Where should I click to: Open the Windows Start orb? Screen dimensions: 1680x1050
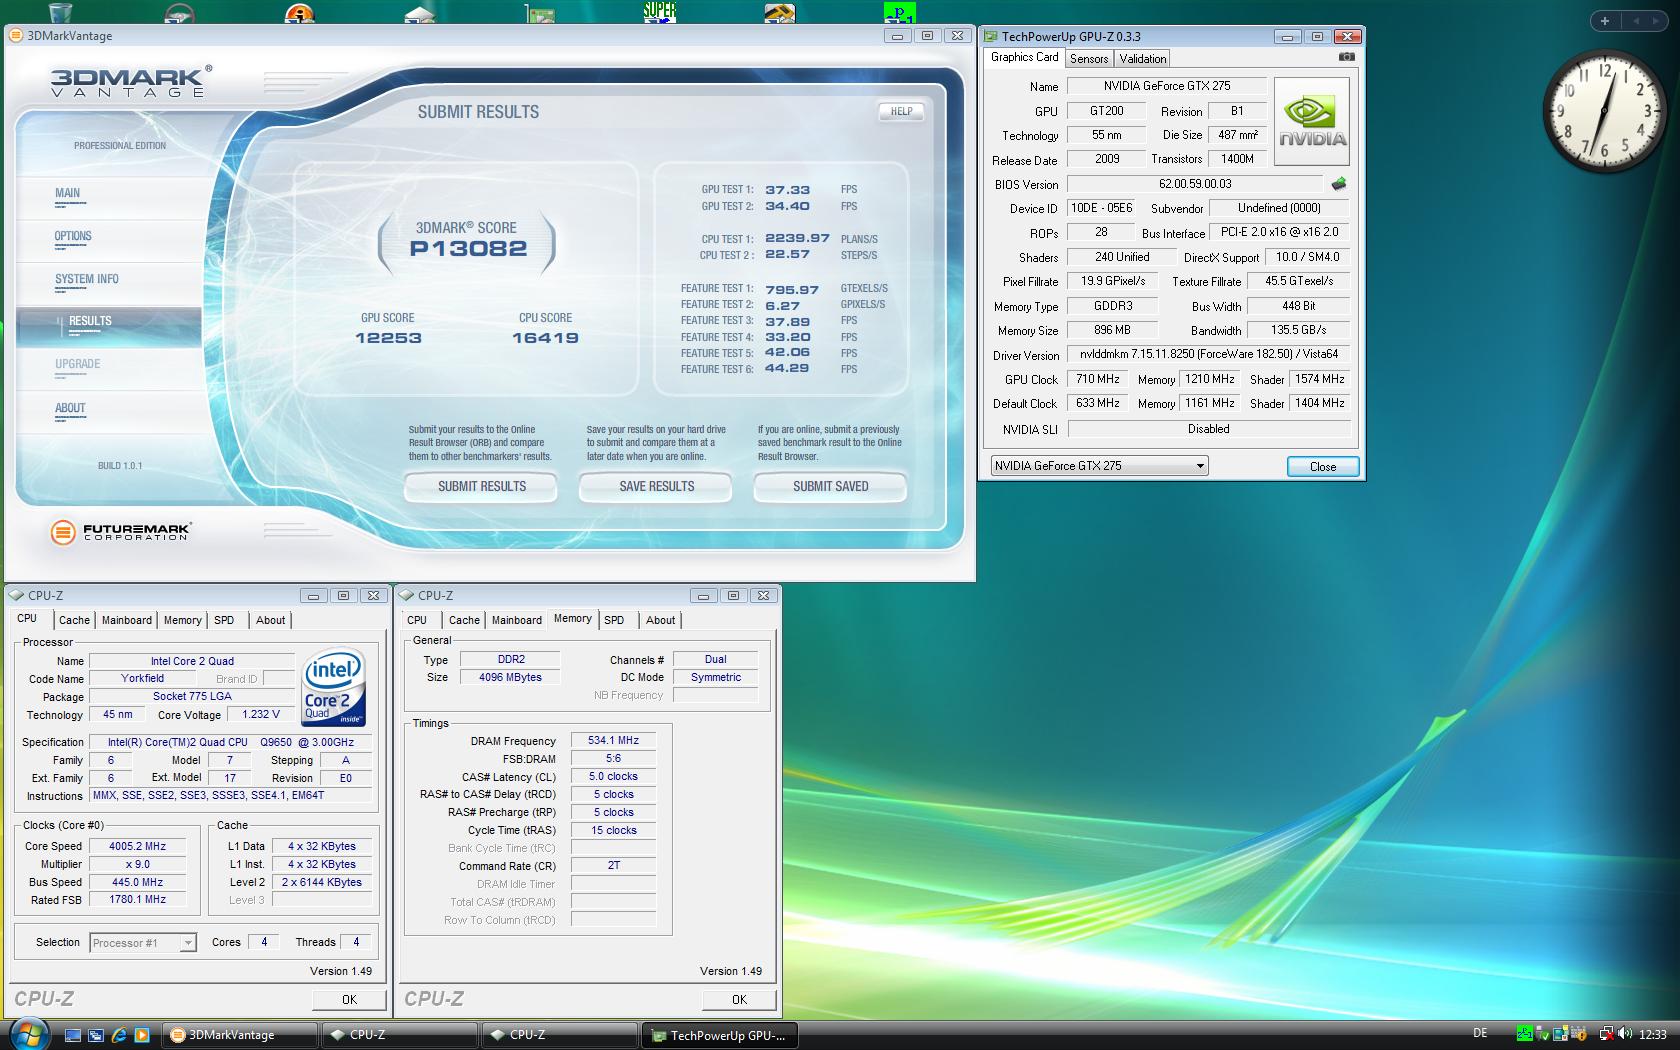coord(27,1033)
